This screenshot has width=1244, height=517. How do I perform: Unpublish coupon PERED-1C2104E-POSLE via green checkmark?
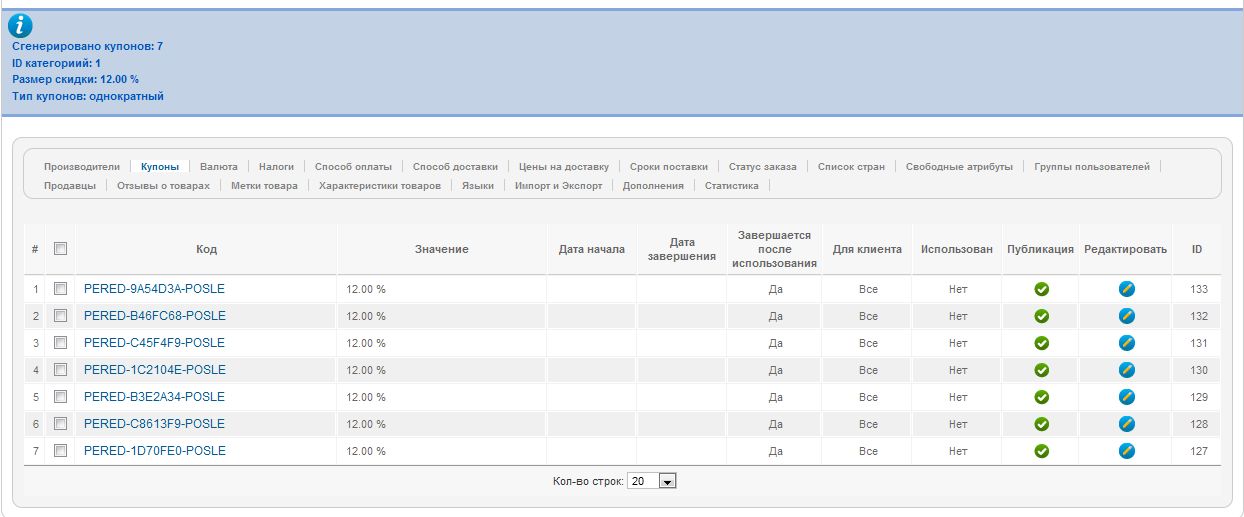1041,370
